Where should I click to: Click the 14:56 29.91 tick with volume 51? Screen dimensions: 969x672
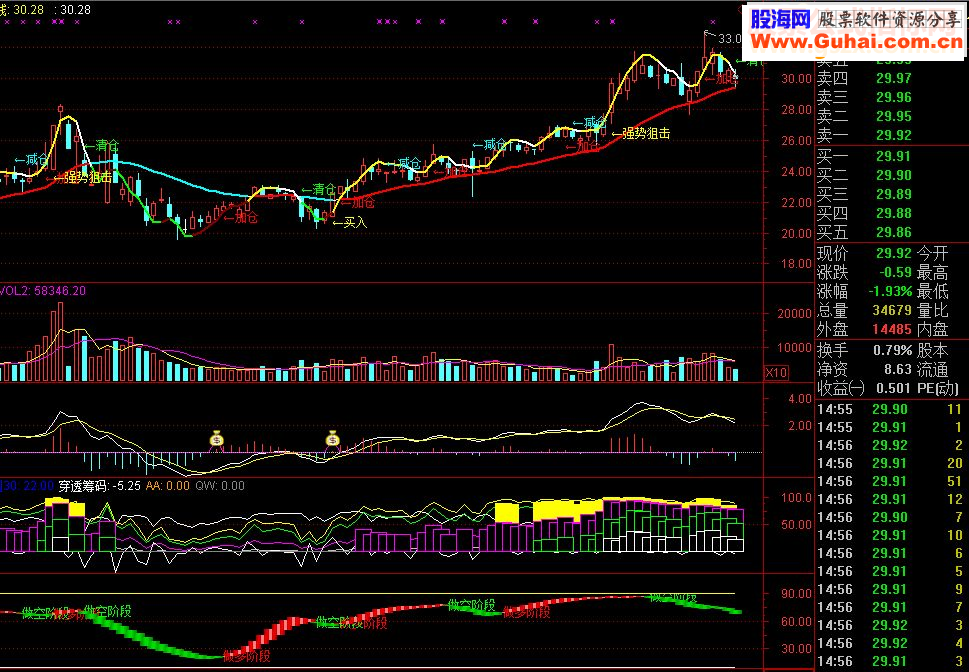[x=891, y=481]
